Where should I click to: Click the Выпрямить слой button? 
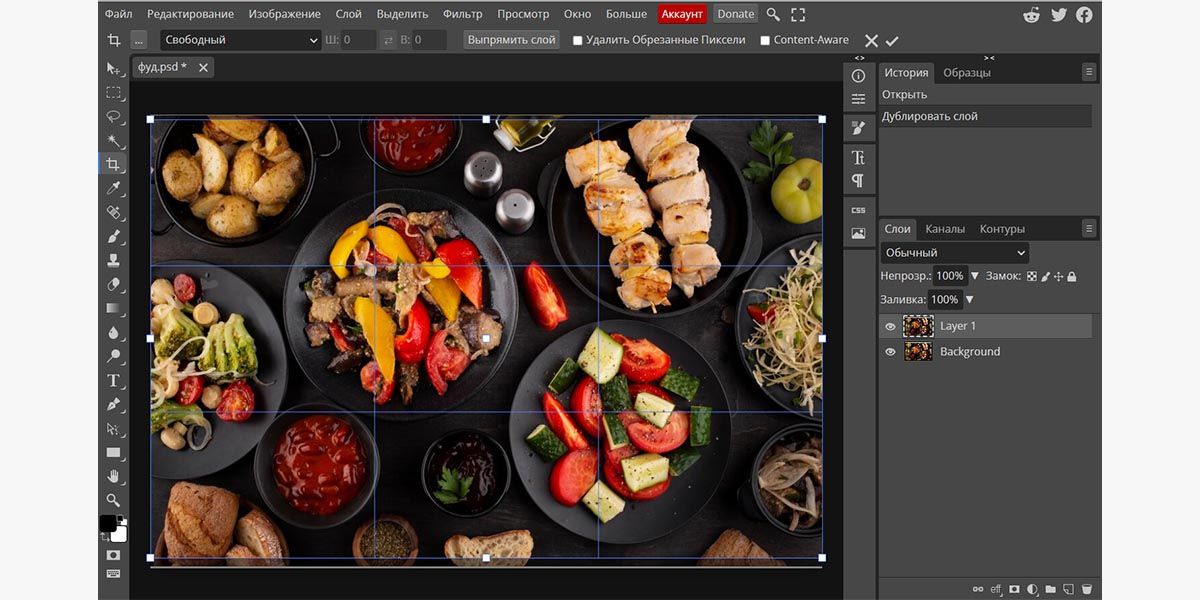click(511, 39)
